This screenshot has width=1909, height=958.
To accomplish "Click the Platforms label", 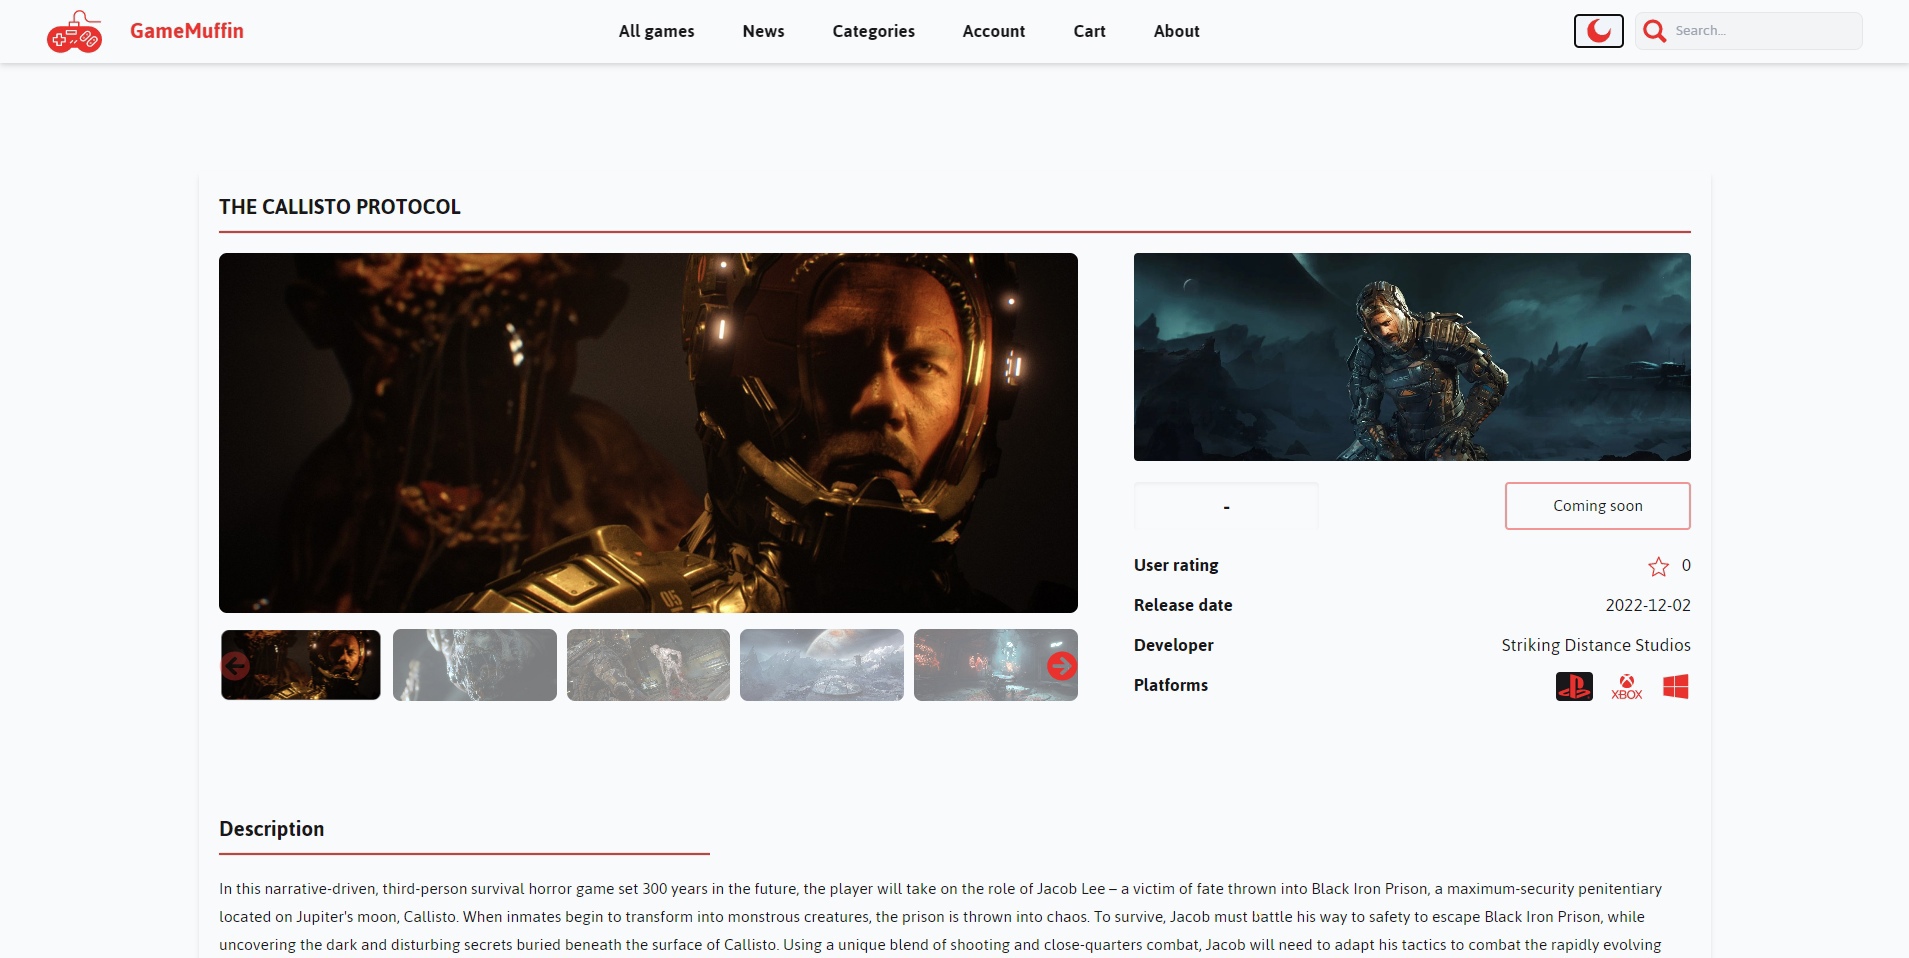I will tap(1171, 685).
